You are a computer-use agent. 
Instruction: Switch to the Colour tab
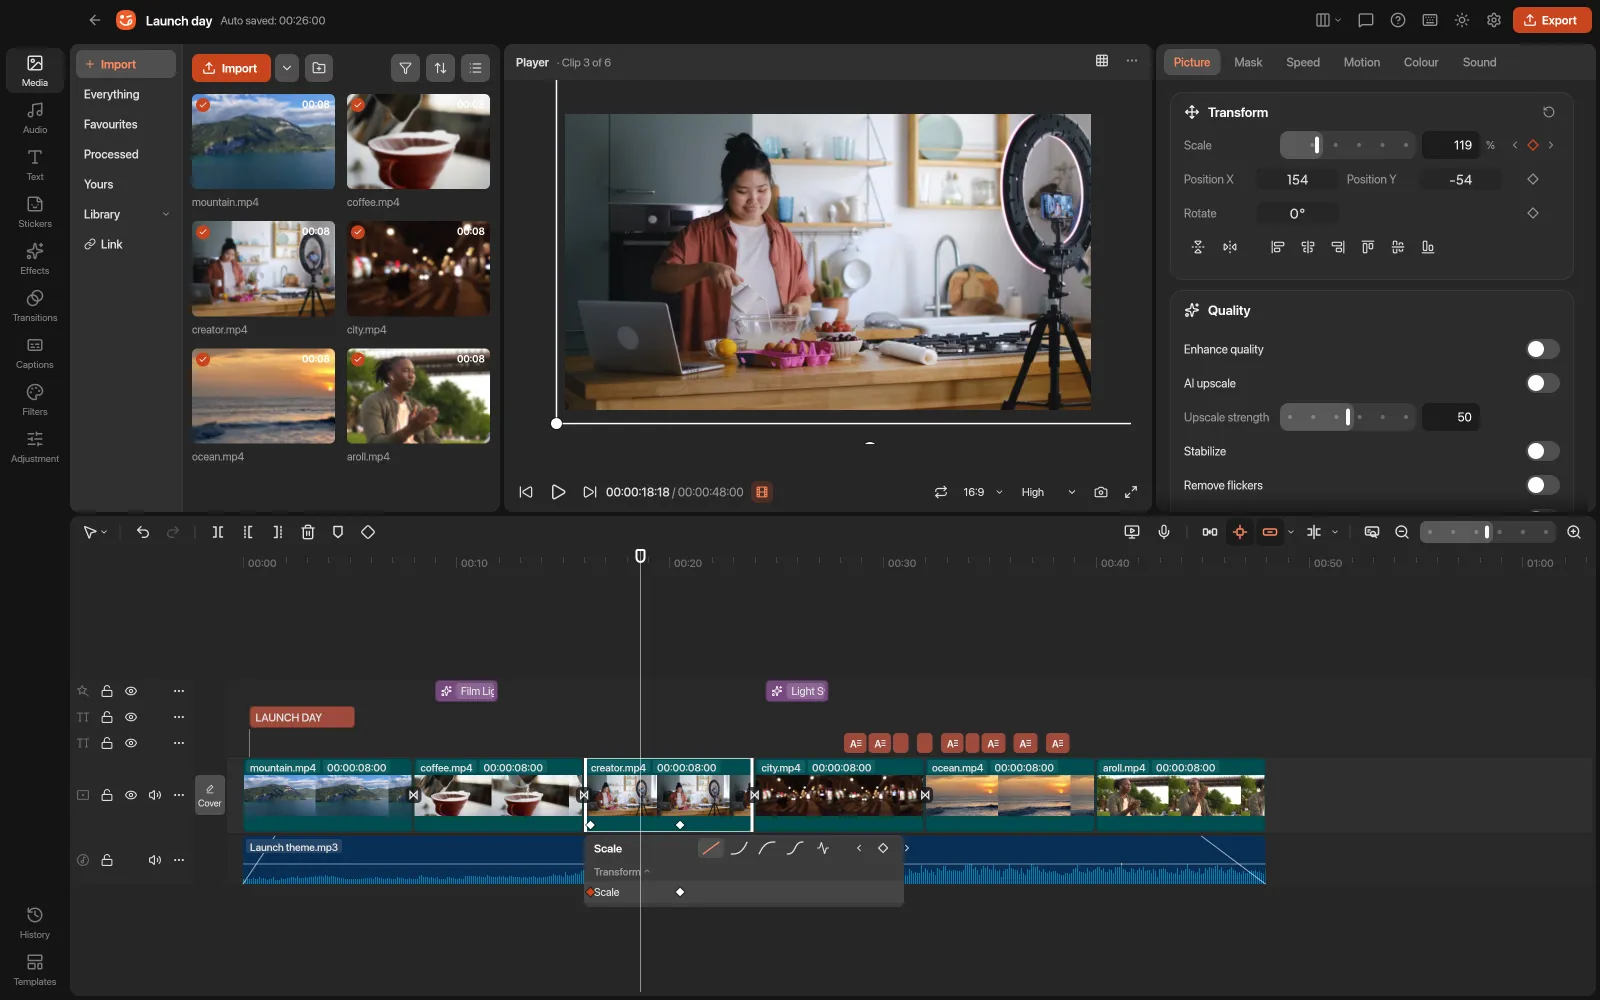(1420, 62)
